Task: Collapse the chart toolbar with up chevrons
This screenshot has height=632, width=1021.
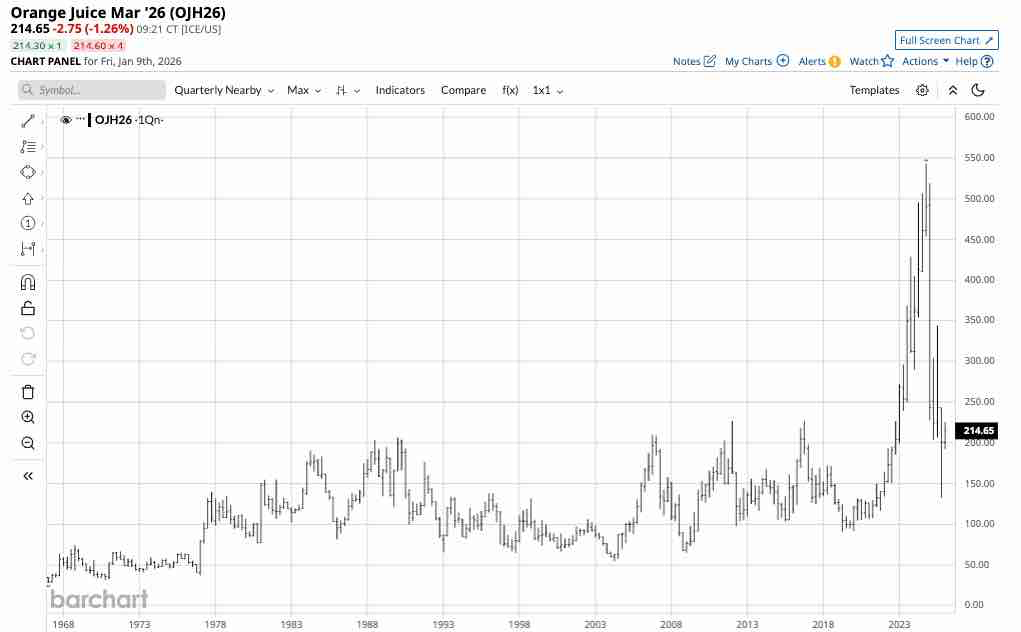Action: pyautogui.click(x=953, y=90)
